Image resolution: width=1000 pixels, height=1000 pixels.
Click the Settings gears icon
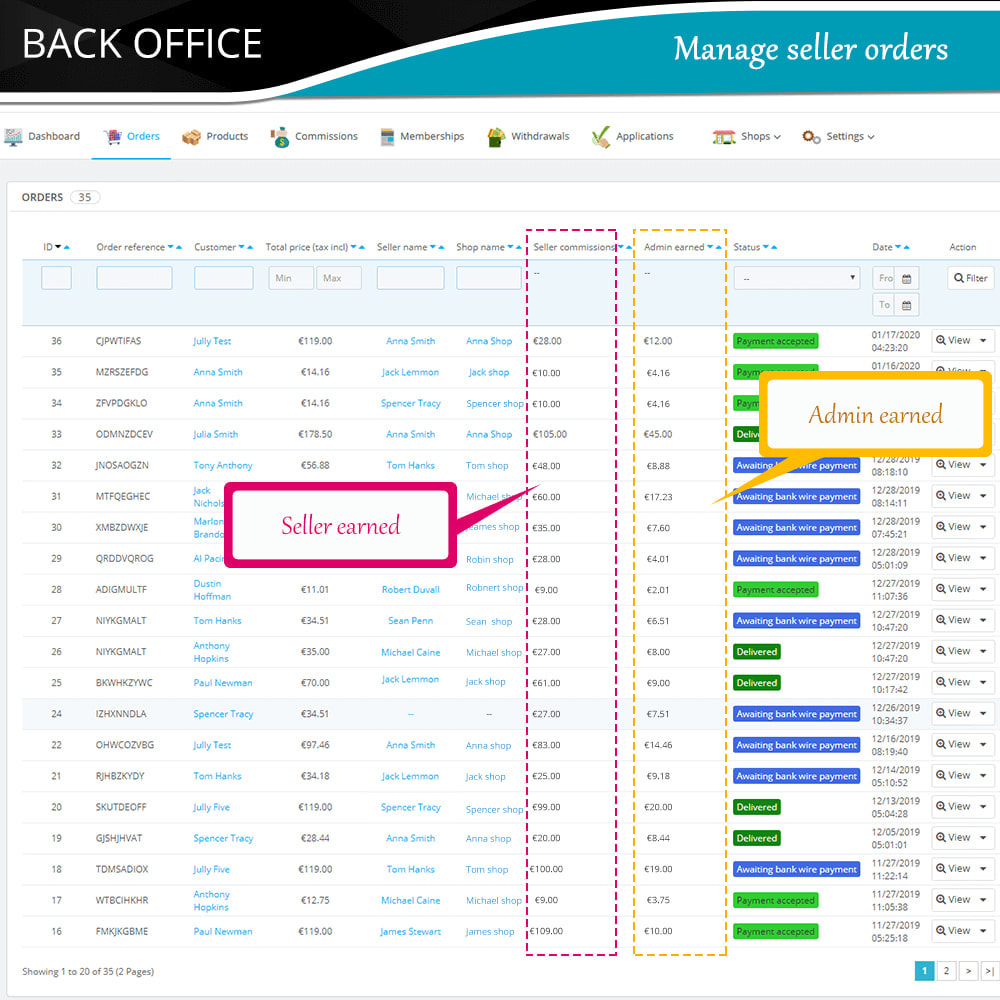point(811,137)
